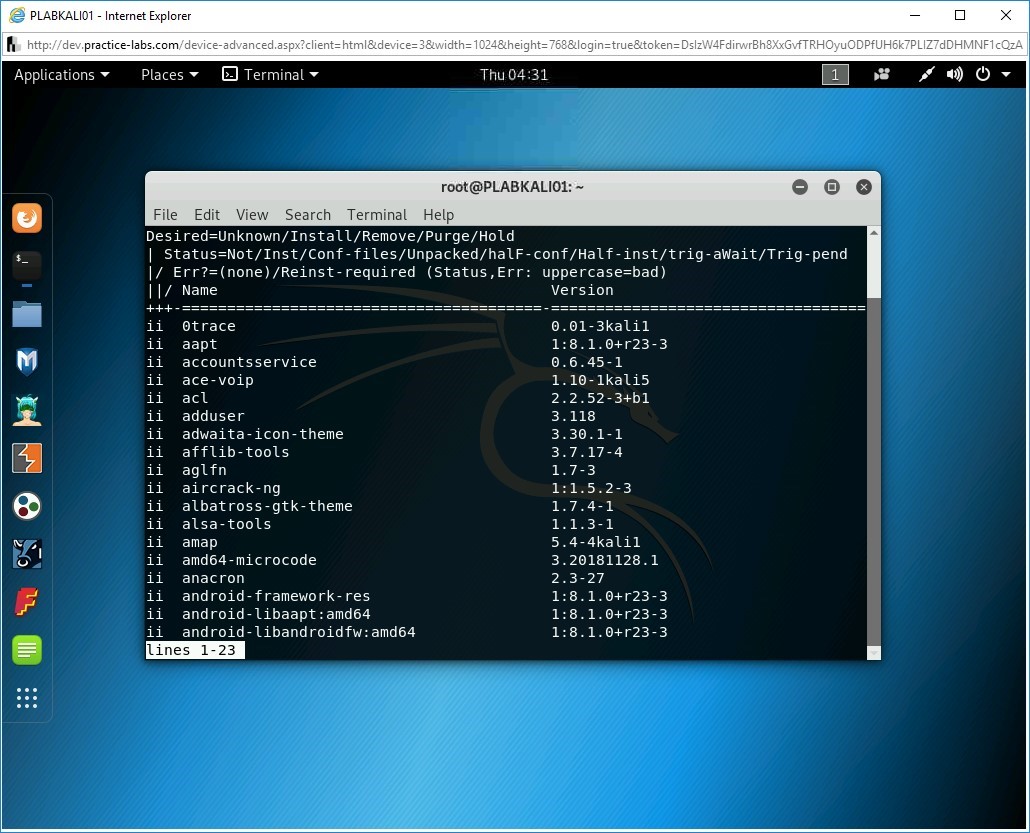Open the terminal's Edit menu
Viewport: 1030px width, 833px height.
(x=207, y=215)
